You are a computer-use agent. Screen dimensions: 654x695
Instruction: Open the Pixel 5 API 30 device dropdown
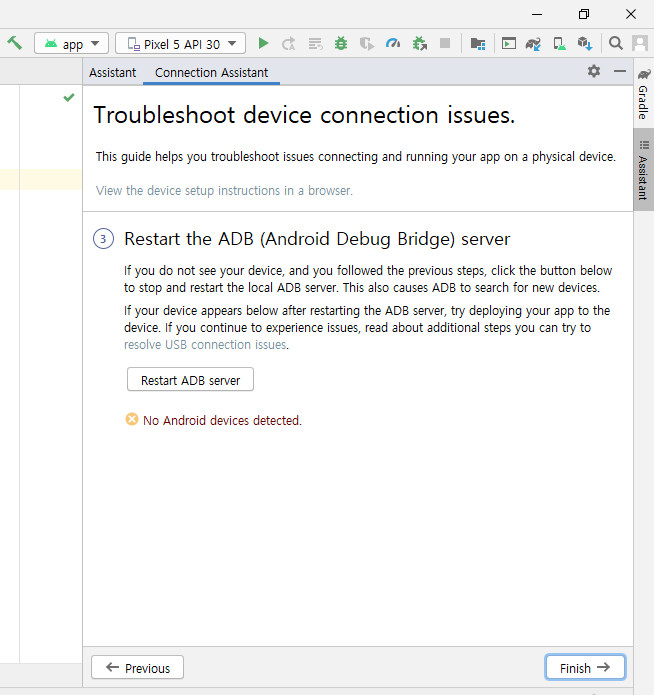[x=180, y=43]
